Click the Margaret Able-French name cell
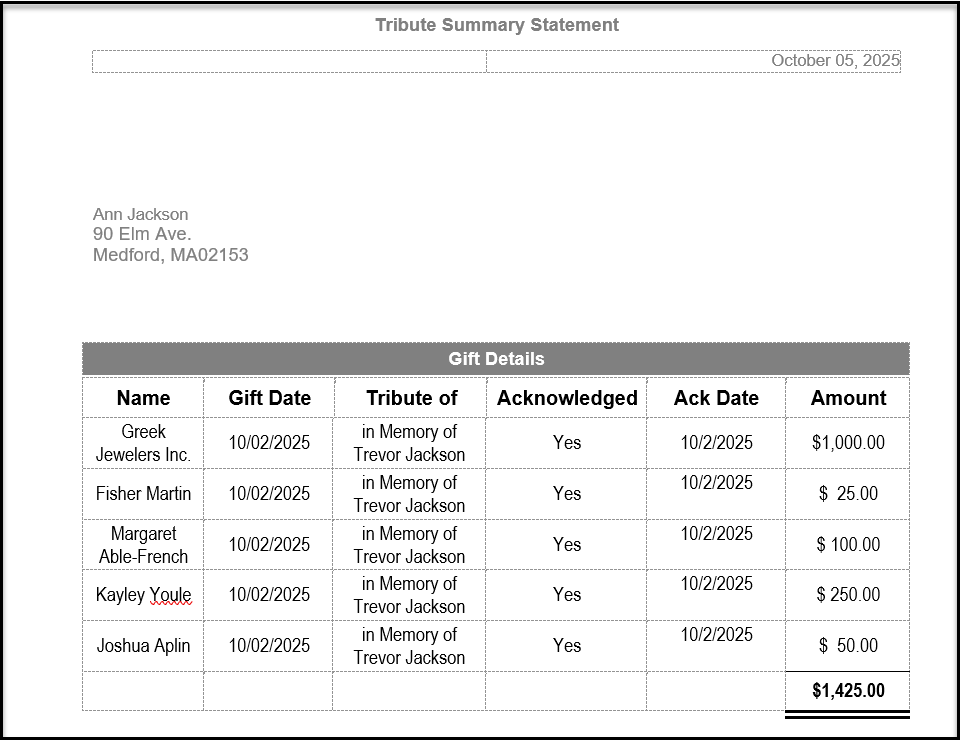 tap(143, 545)
